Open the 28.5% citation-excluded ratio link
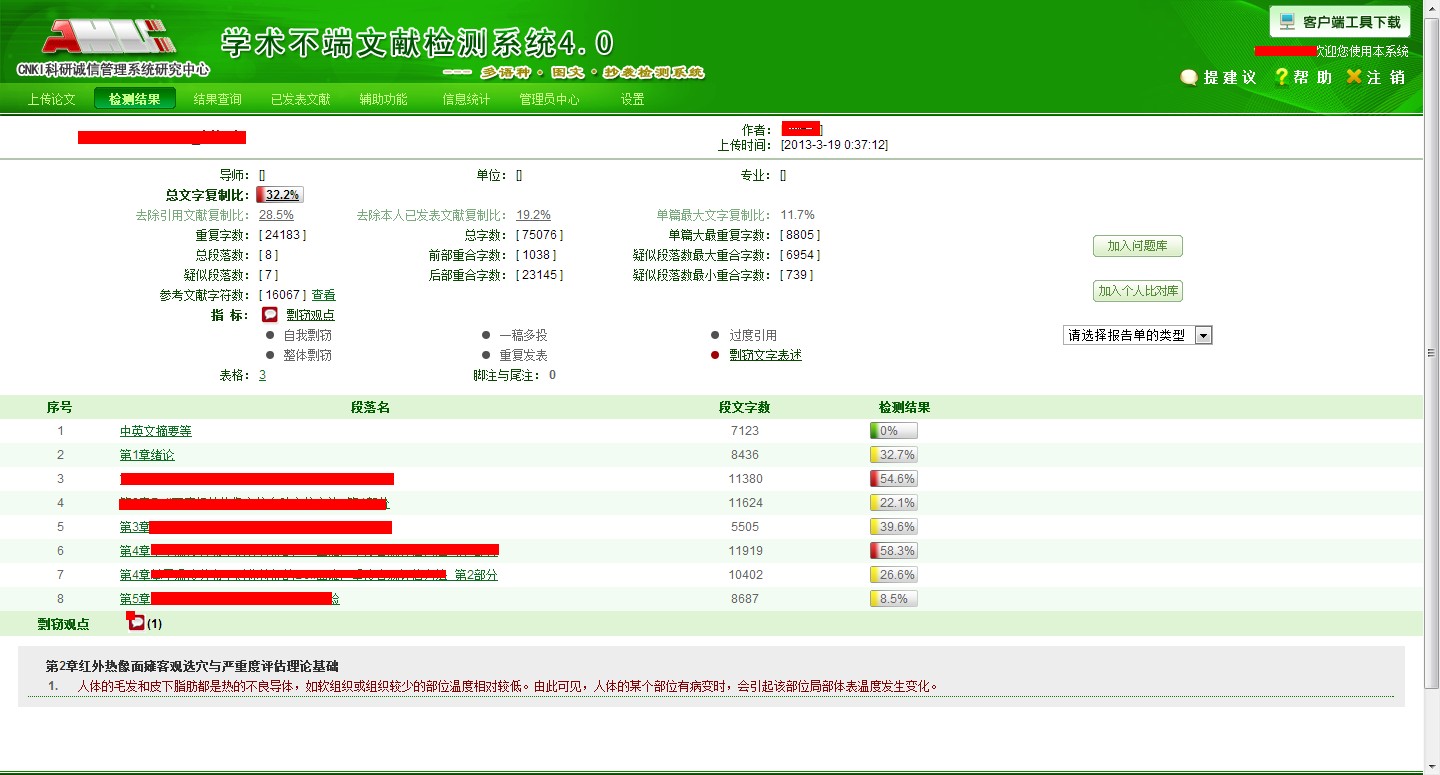Image resolution: width=1440 pixels, height=775 pixels. coord(276,215)
